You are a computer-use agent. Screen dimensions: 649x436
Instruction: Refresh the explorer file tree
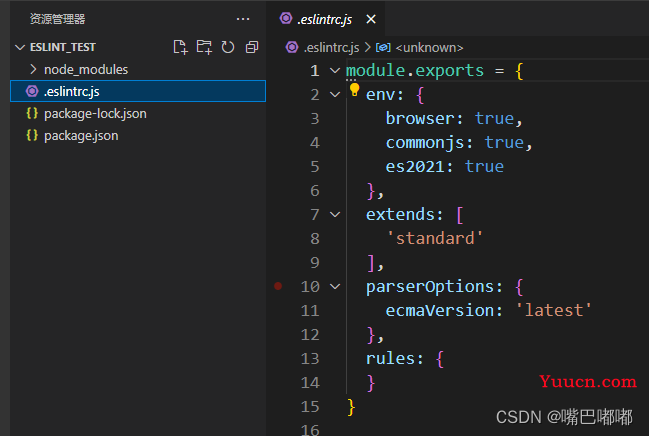coord(228,47)
